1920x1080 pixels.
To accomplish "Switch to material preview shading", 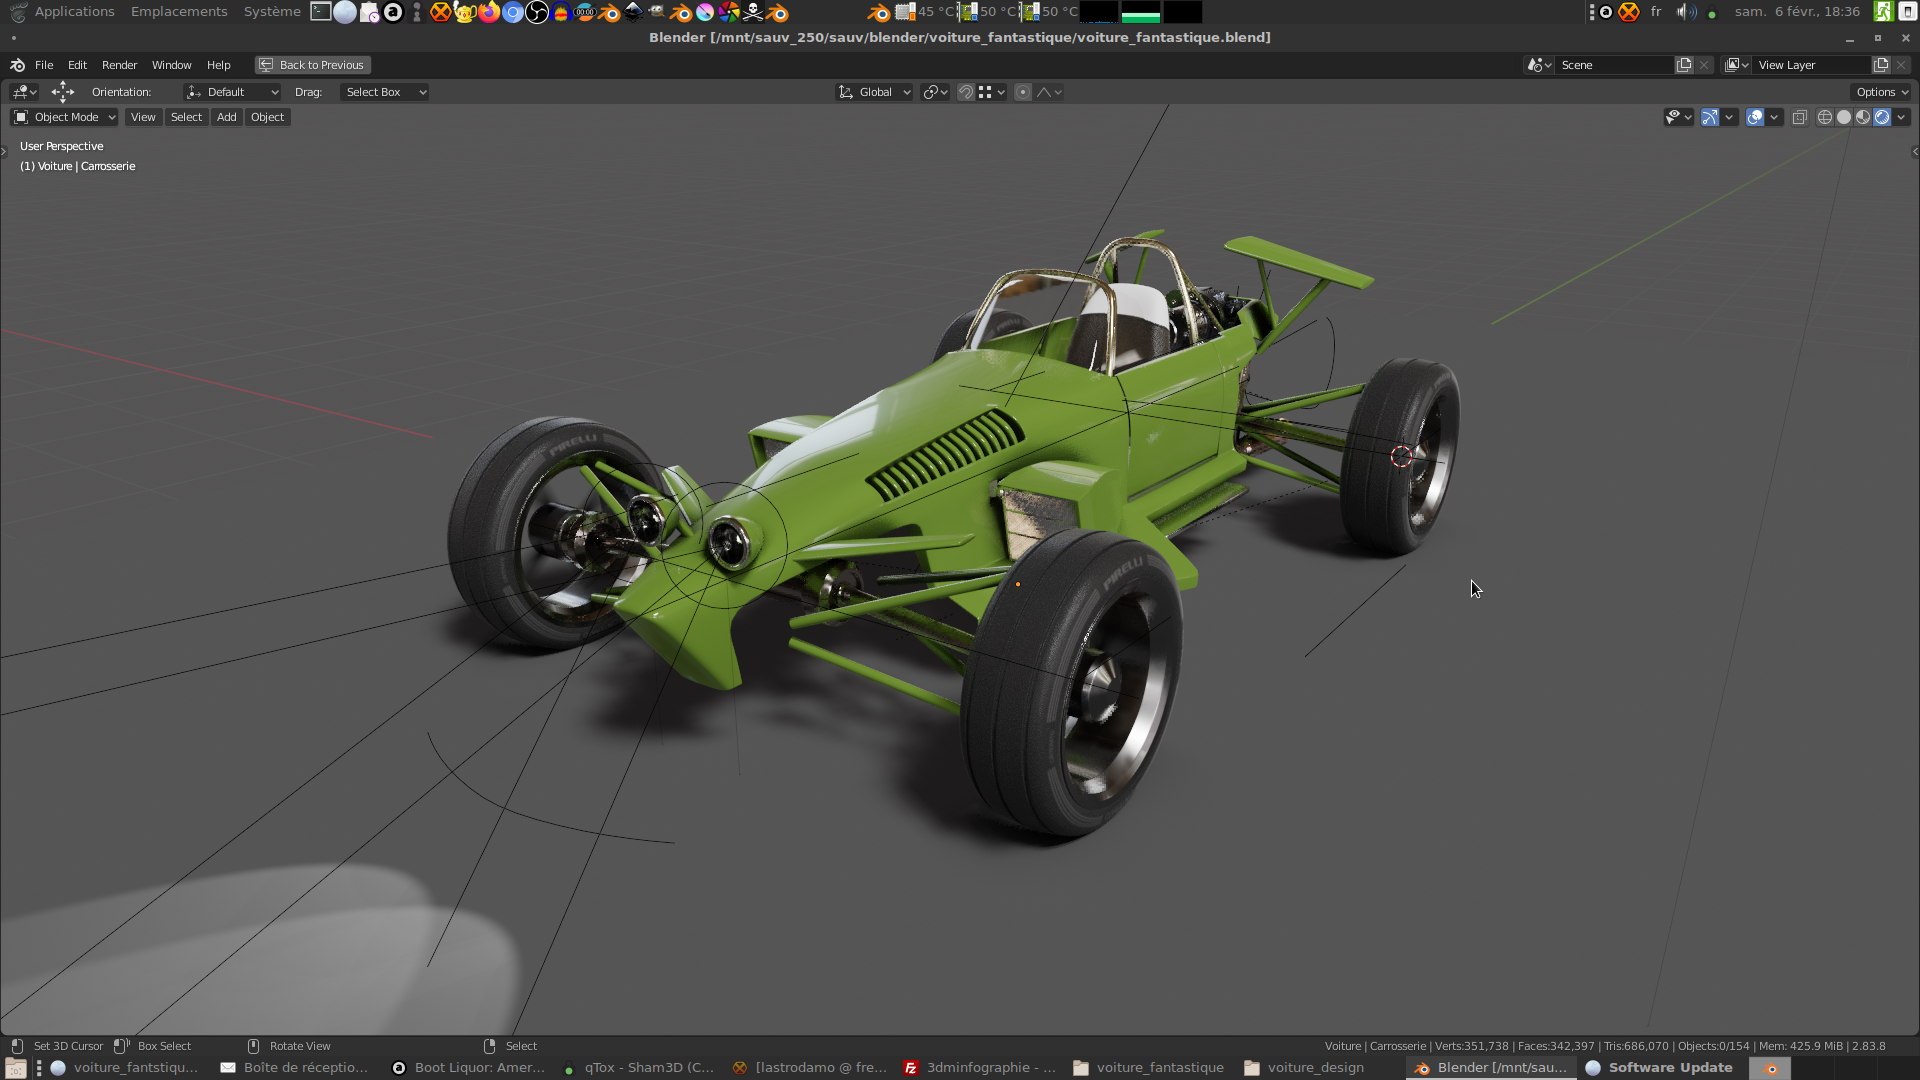I will (x=1863, y=117).
